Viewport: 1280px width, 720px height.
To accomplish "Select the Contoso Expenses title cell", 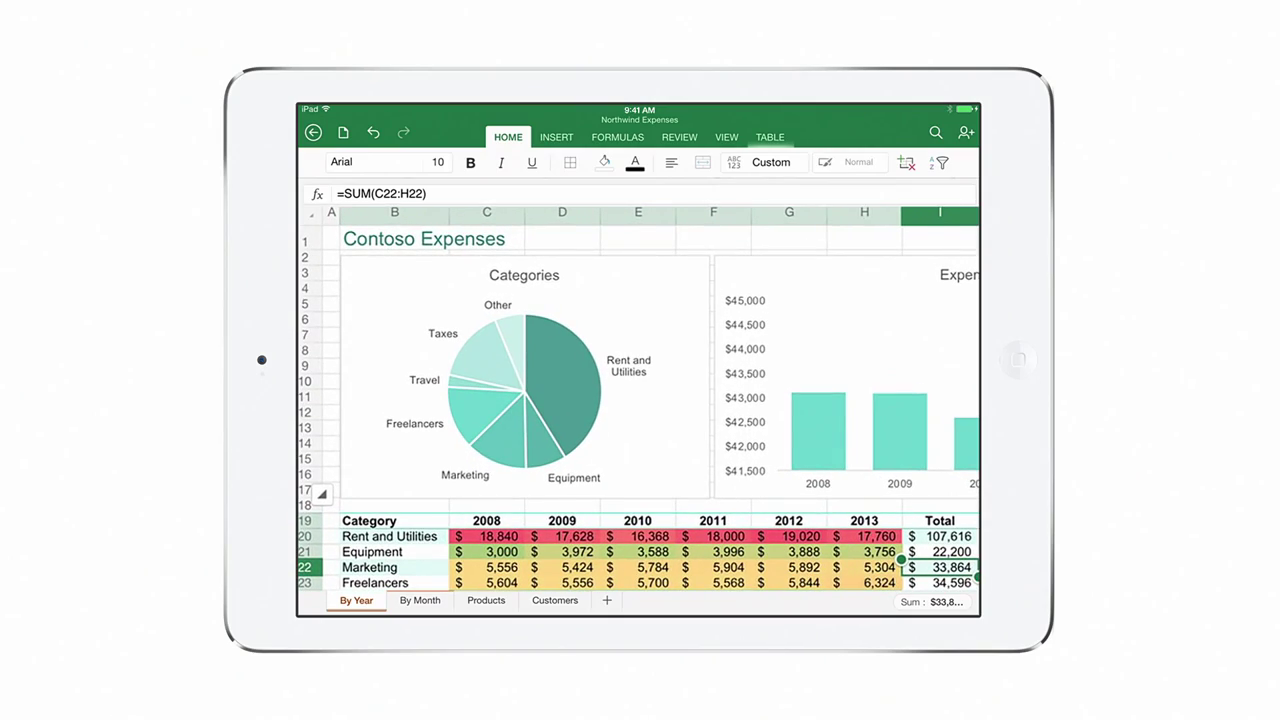I will tap(424, 239).
